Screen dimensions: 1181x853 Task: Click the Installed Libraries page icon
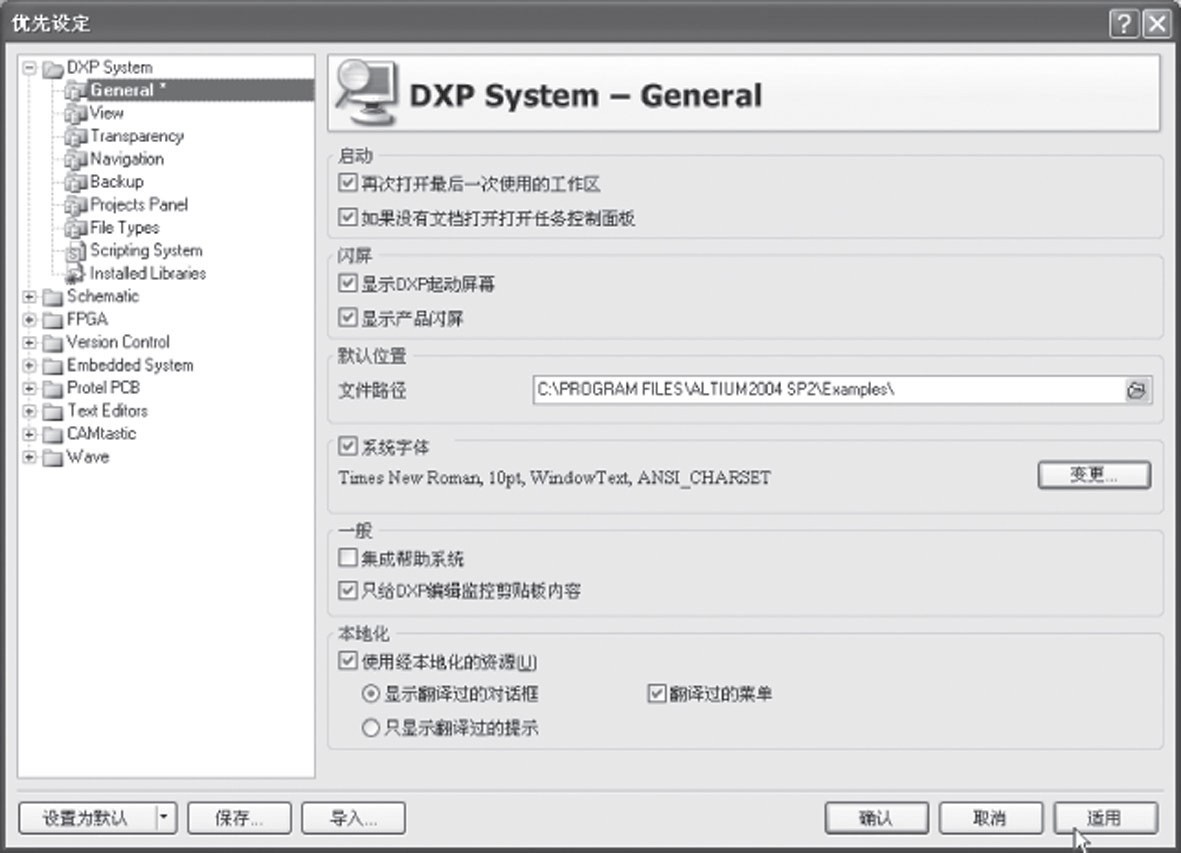click(x=76, y=274)
